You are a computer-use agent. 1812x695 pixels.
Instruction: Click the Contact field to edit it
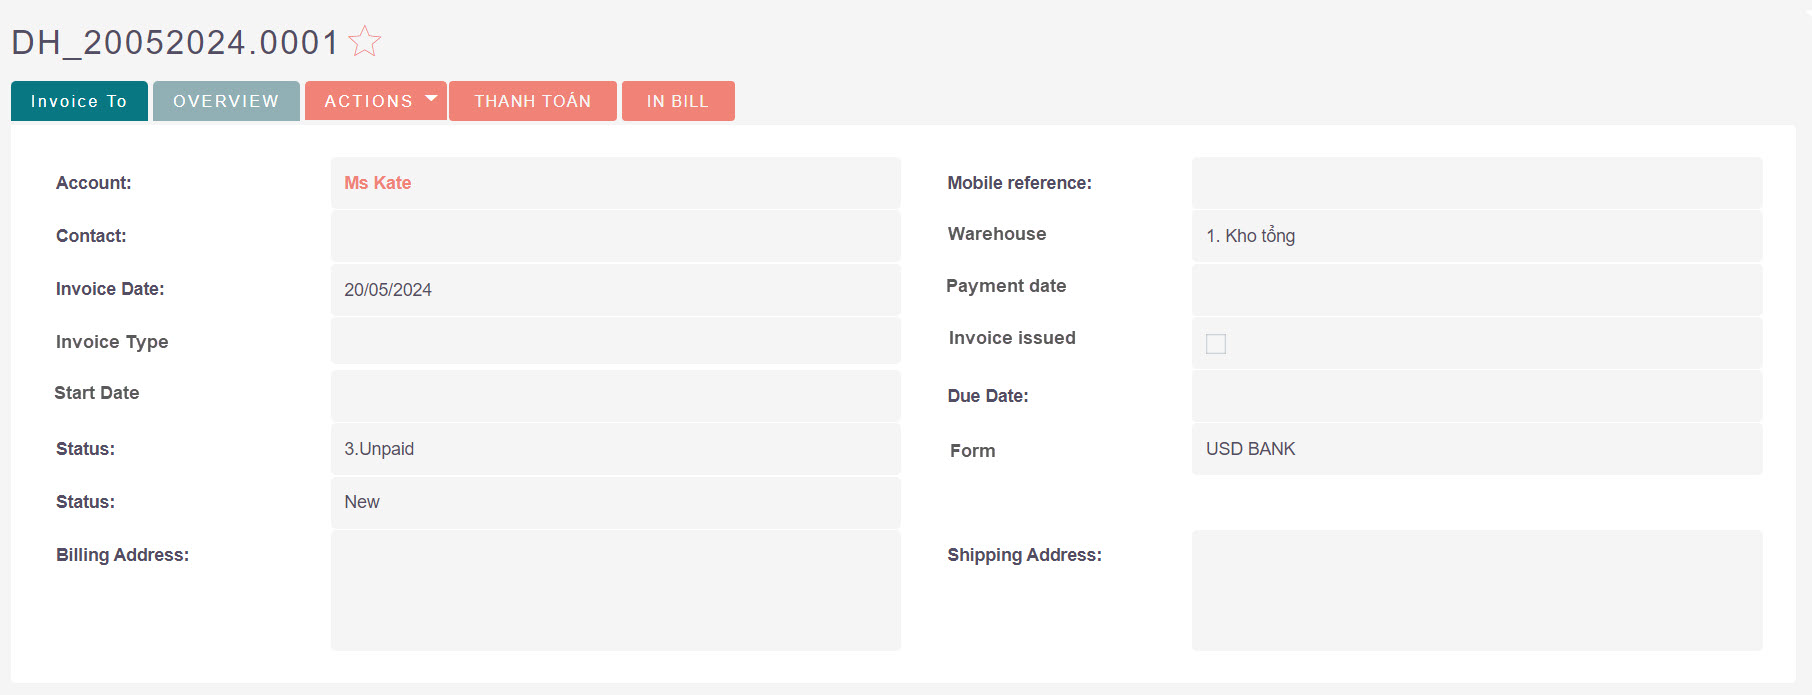pyautogui.click(x=615, y=236)
